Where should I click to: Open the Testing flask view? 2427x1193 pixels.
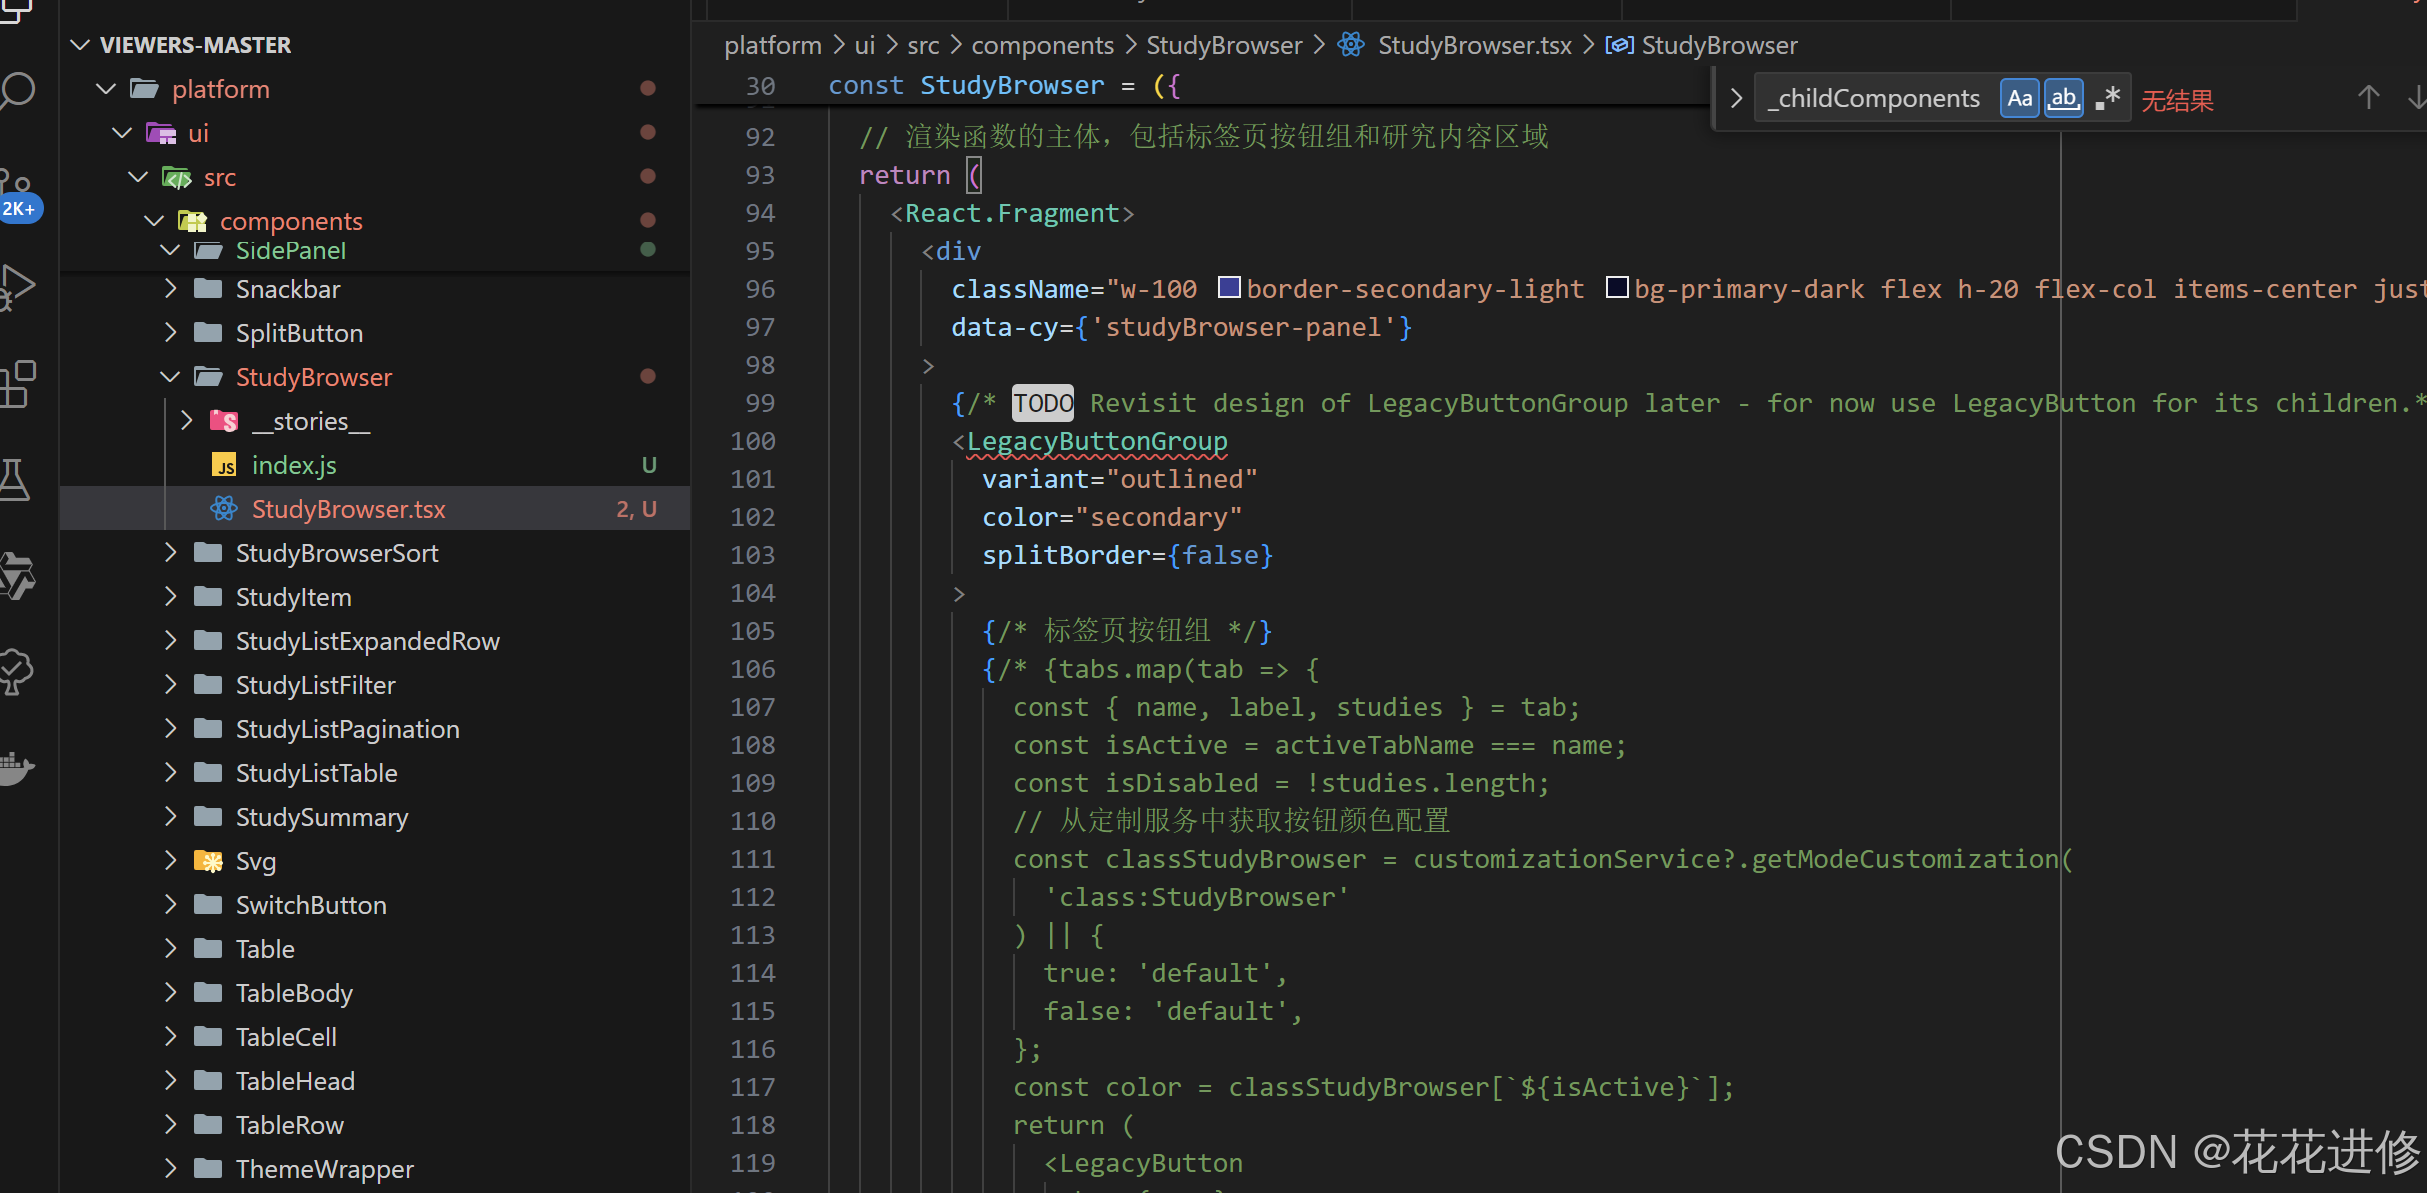pos(15,480)
